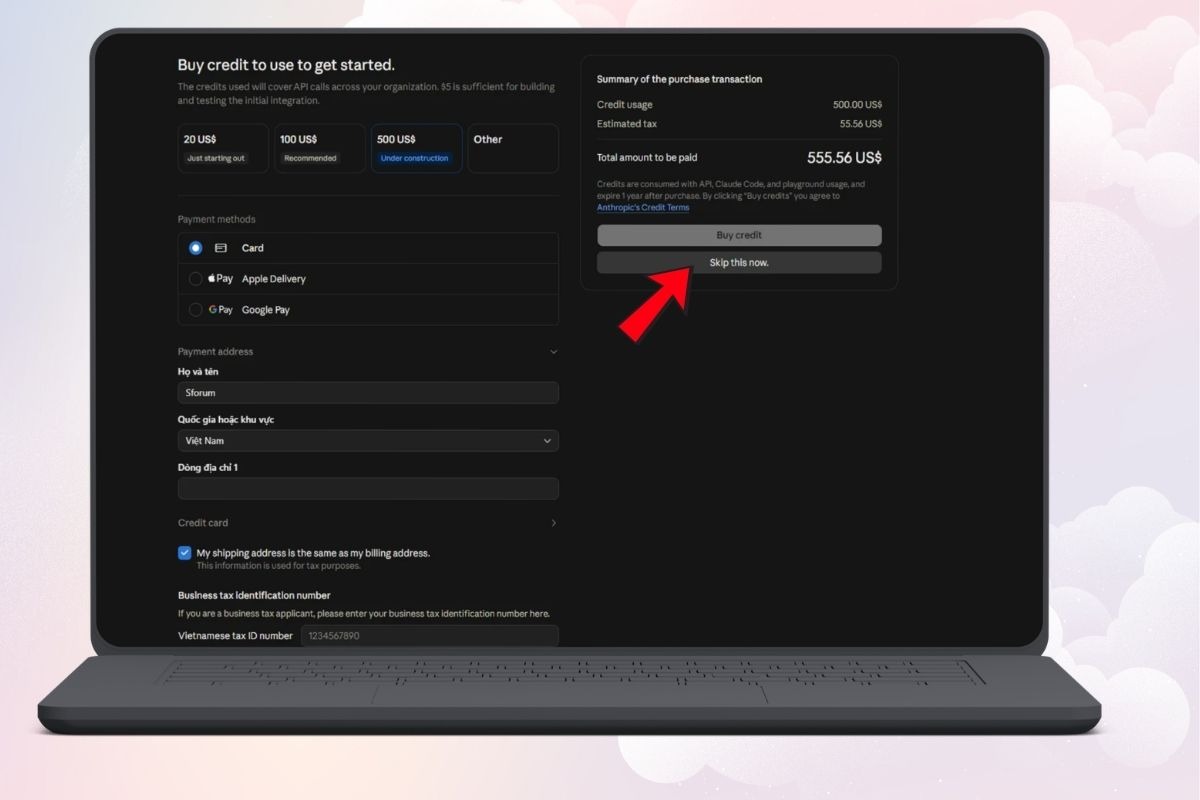Screen dimensions: 1200x800
Task: Click the Vietnamese tax ID number field
Action: click(x=429, y=636)
